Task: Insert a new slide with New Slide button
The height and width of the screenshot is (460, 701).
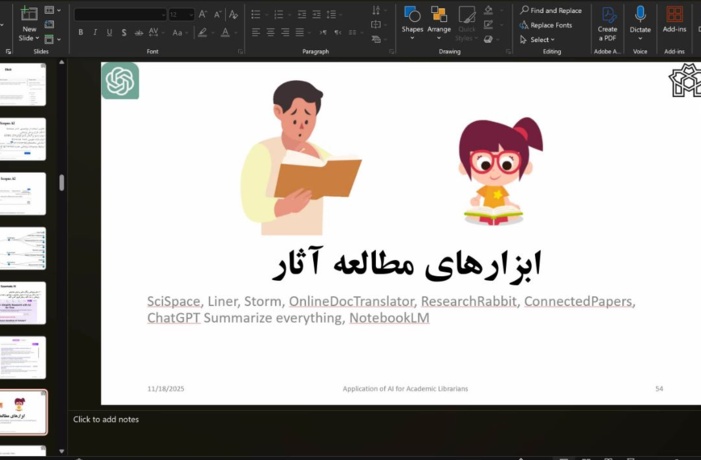Action: coord(29,24)
